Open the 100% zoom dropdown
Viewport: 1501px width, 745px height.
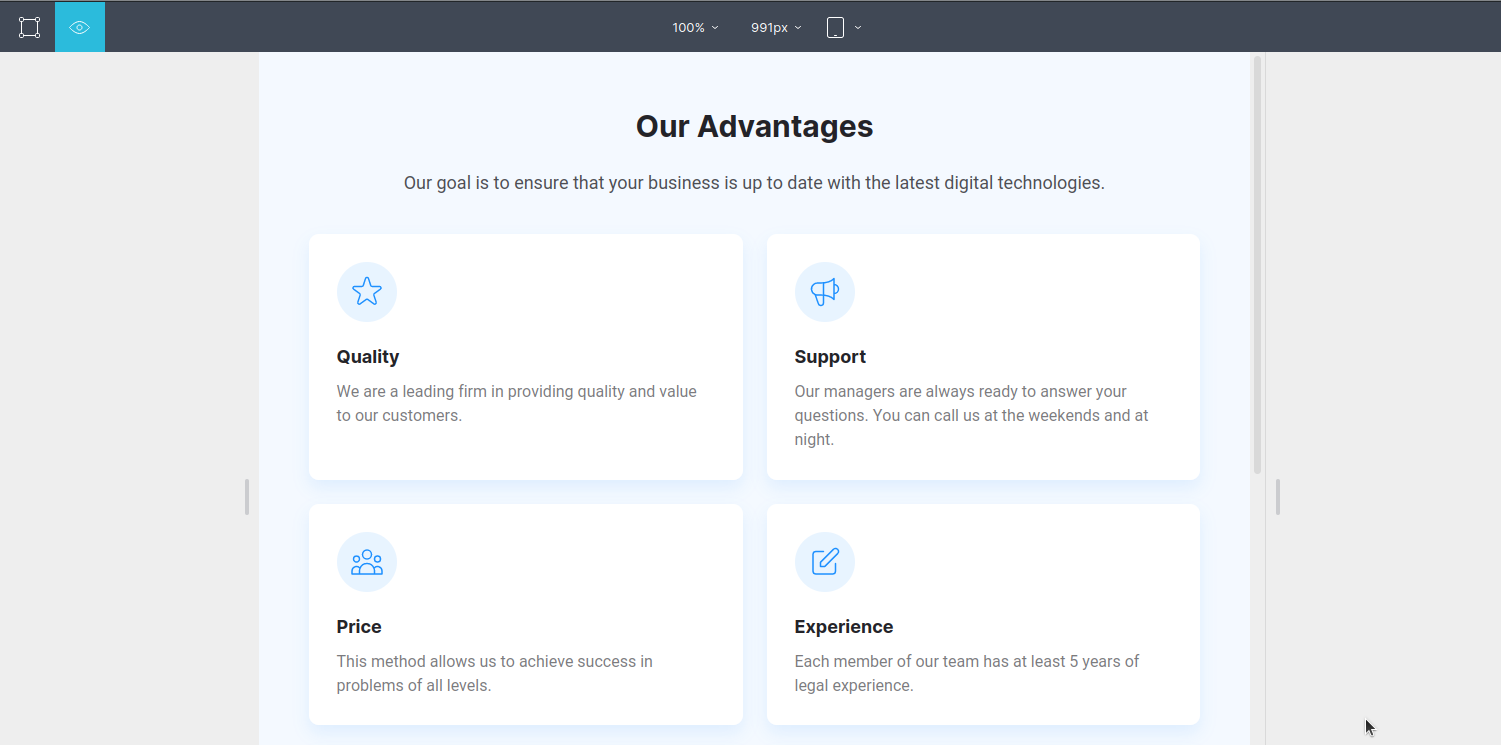(x=695, y=28)
